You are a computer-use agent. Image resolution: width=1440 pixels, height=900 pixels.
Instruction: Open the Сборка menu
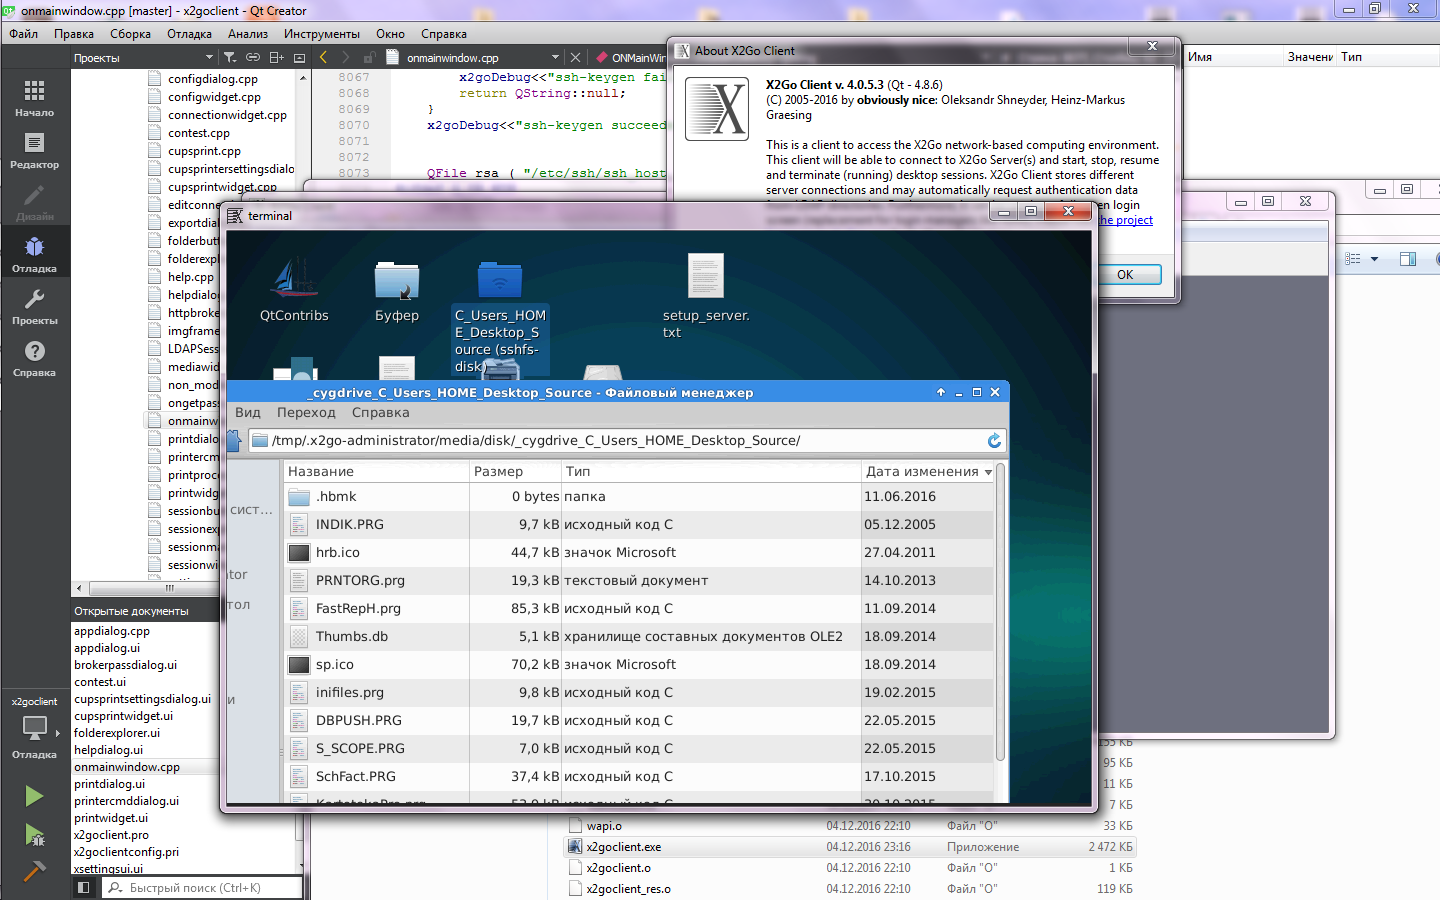[x=130, y=33]
